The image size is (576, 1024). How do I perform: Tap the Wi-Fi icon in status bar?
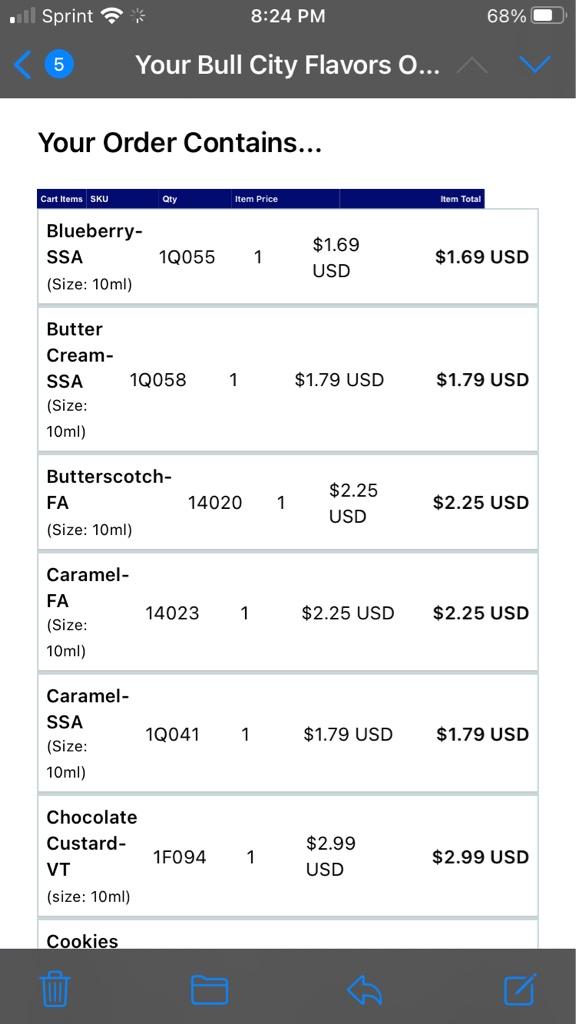112,16
